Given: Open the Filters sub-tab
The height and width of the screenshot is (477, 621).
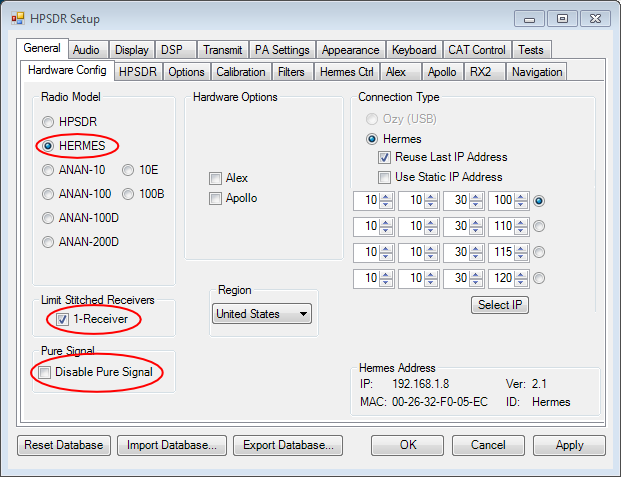Looking at the screenshot, I should coord(291,72).
